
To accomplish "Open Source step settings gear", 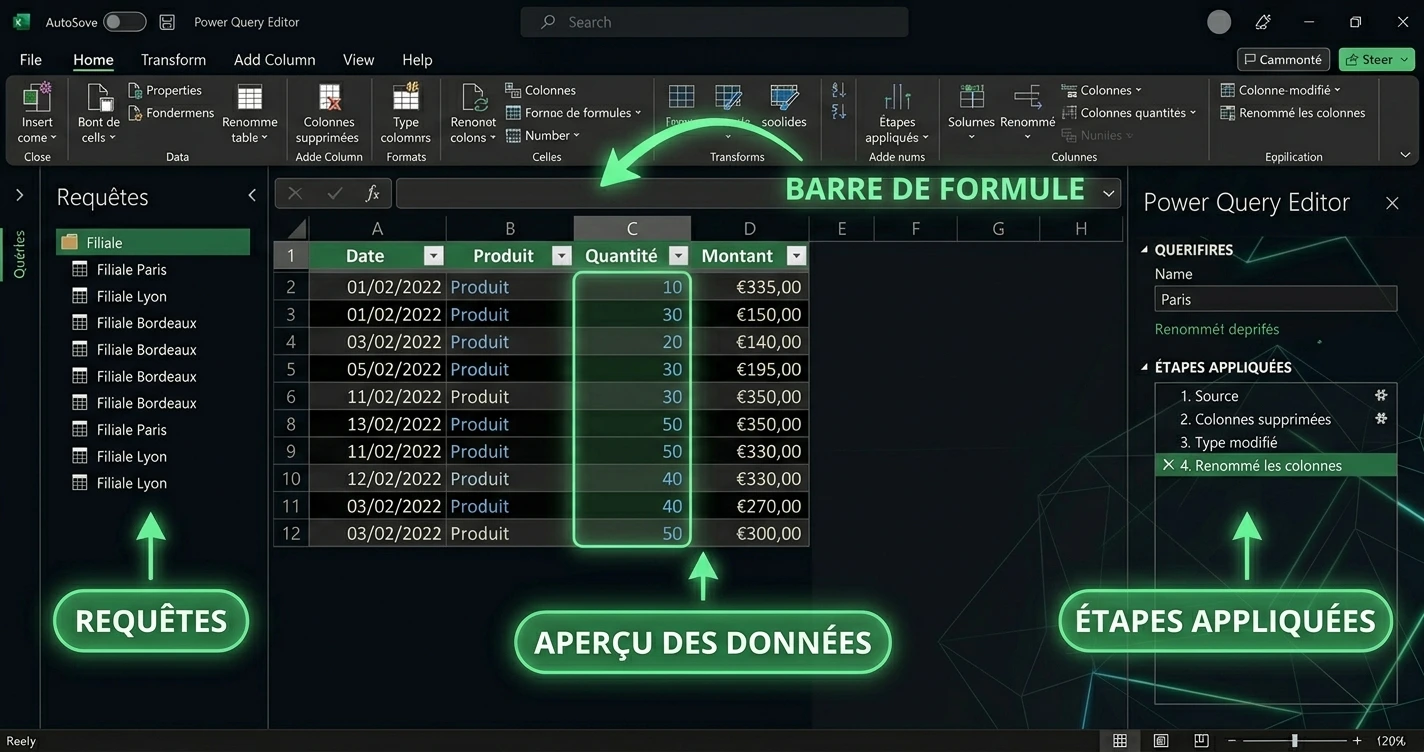I will (1381, 395).
